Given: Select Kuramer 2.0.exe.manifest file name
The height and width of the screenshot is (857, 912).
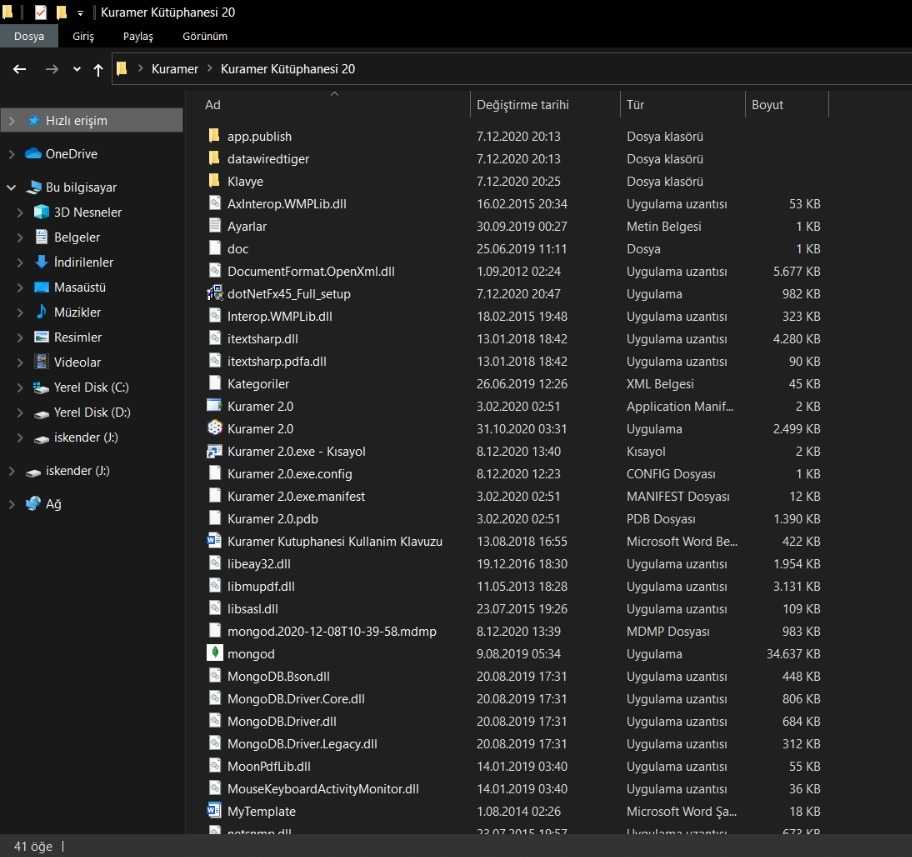Looking at the screenshot, I should coord(296,496).
